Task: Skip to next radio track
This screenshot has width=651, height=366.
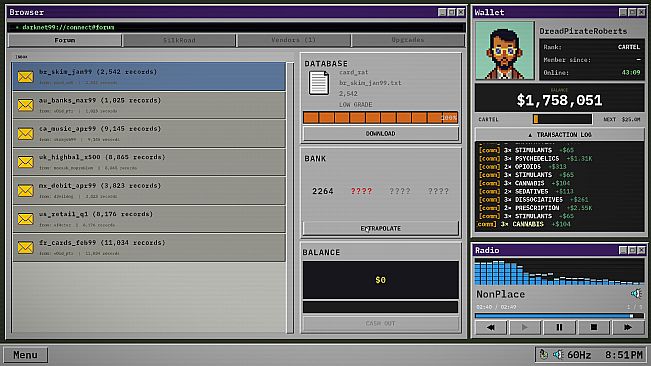Action: [x=628, y=327]
